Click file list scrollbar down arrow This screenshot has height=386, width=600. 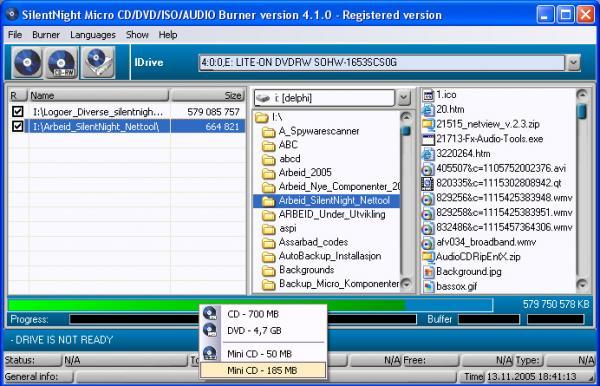582,284
